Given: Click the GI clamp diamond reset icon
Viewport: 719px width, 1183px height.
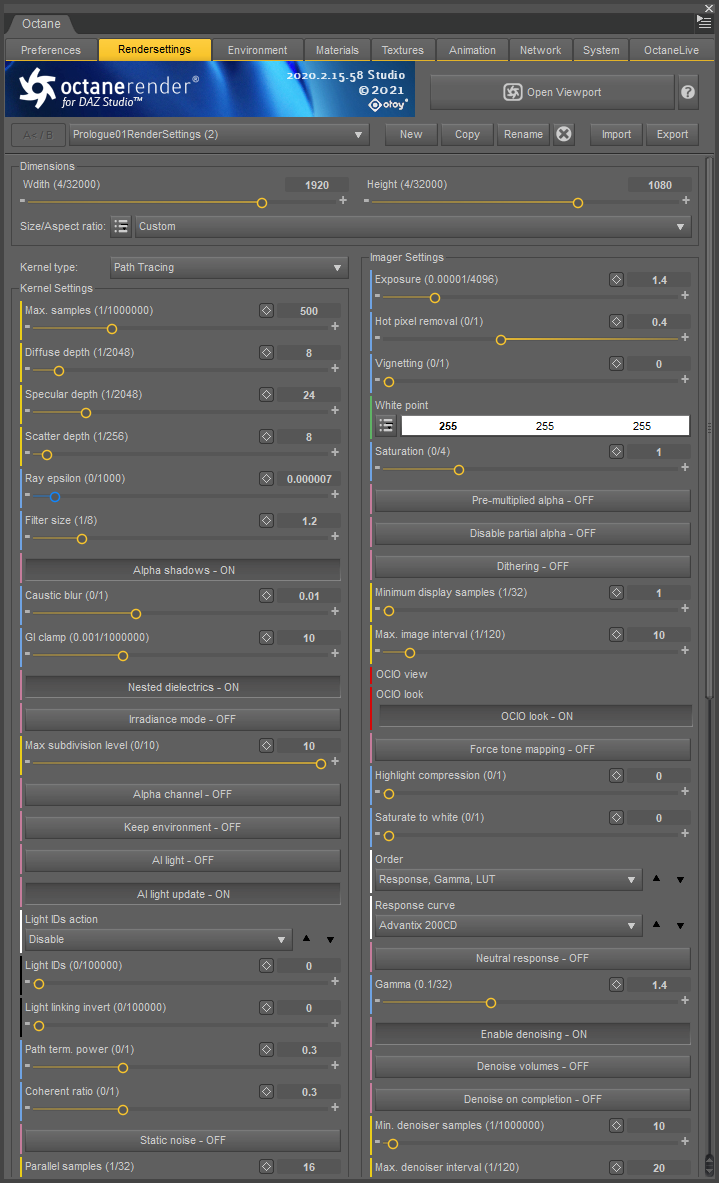Looking at the screenshot, I should pos(266,638).
